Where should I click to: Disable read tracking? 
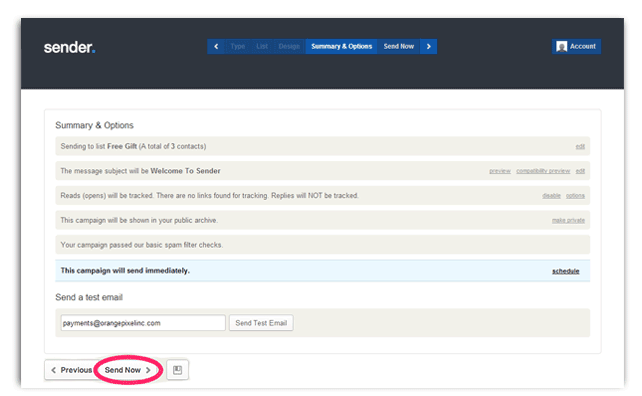point(551,196)
